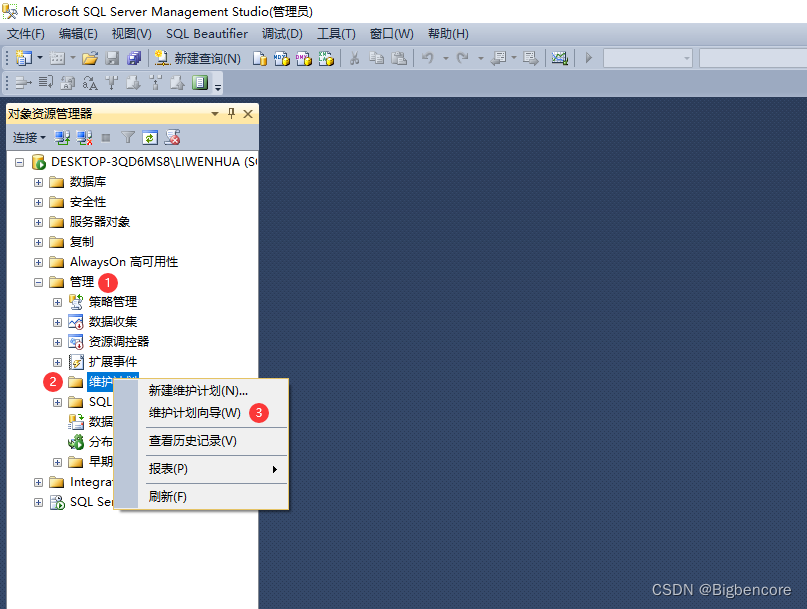The width and height of the screenshot is (807, 609).
Task: Open Object Explorer window position dropdown arrow
Action: click(x=215, y=114)
